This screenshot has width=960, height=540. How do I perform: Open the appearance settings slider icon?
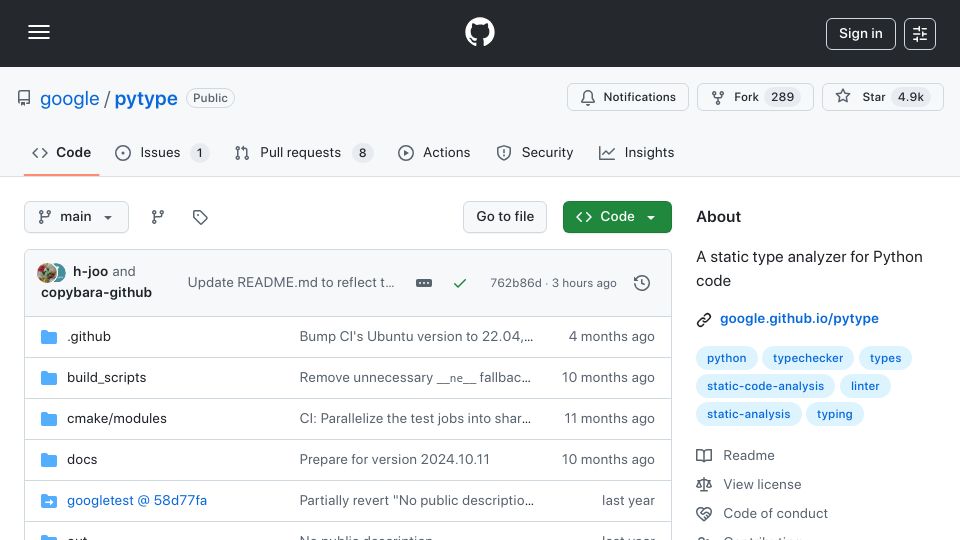pos(920,34)
